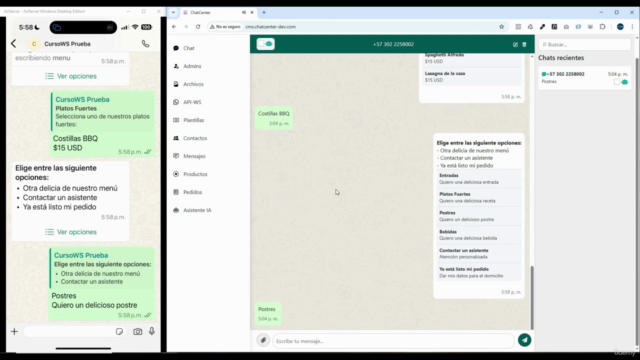Click the address bar URL cms.chatcenter-dev.com
This screenshot has height=360, width=640.
271,27
